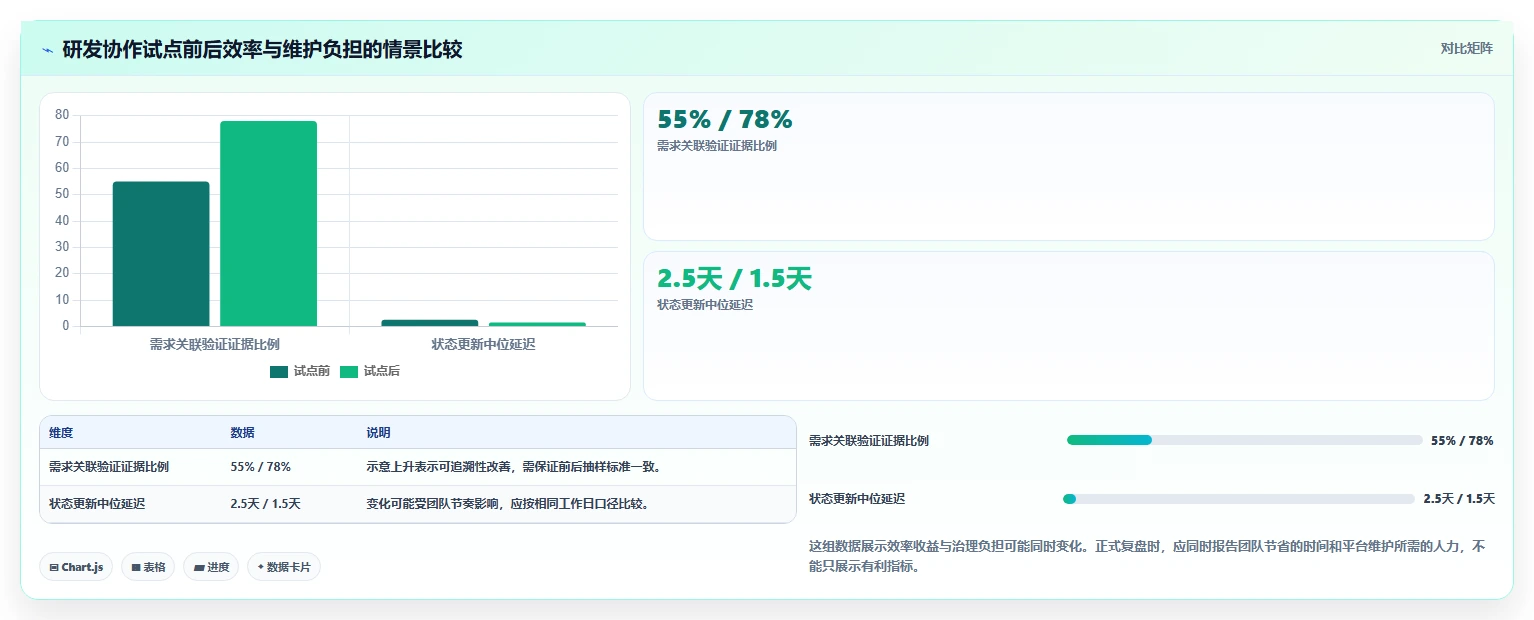This screenshot has width=1534, height=620.
Task: Click the 维度 table column header
Action: point(61,433)
